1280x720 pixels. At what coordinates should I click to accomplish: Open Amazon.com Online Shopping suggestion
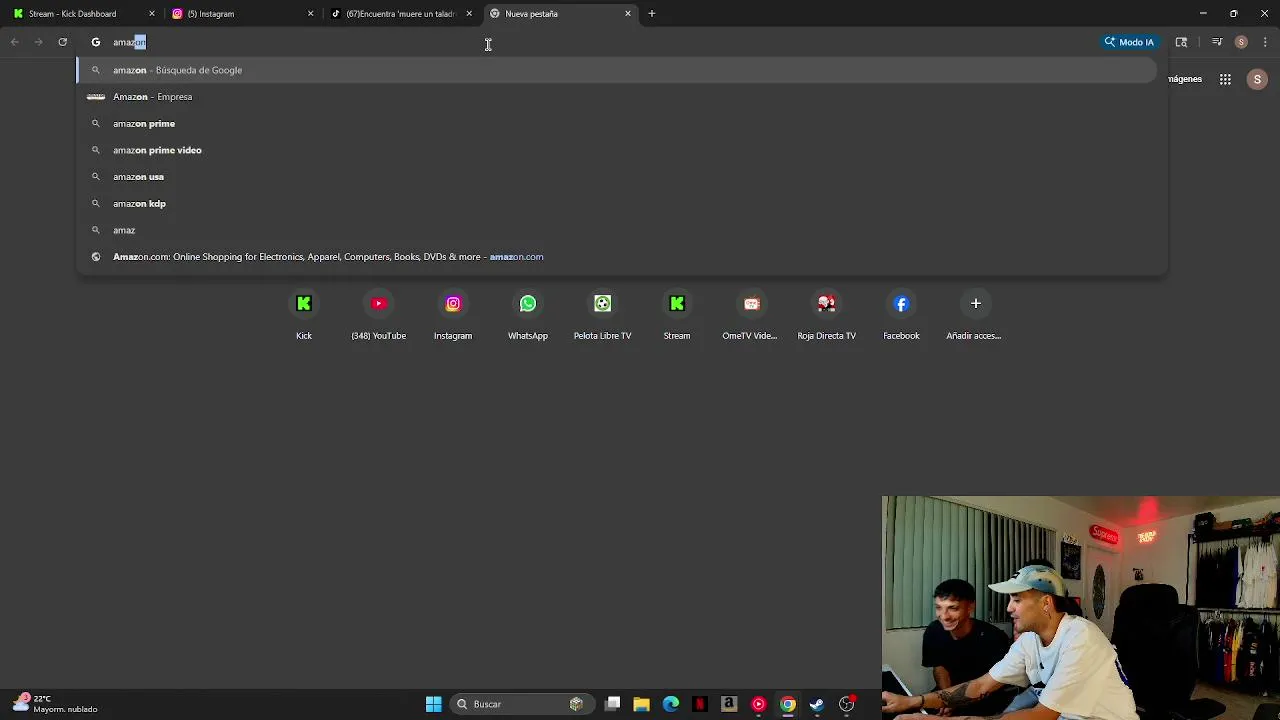616,257
